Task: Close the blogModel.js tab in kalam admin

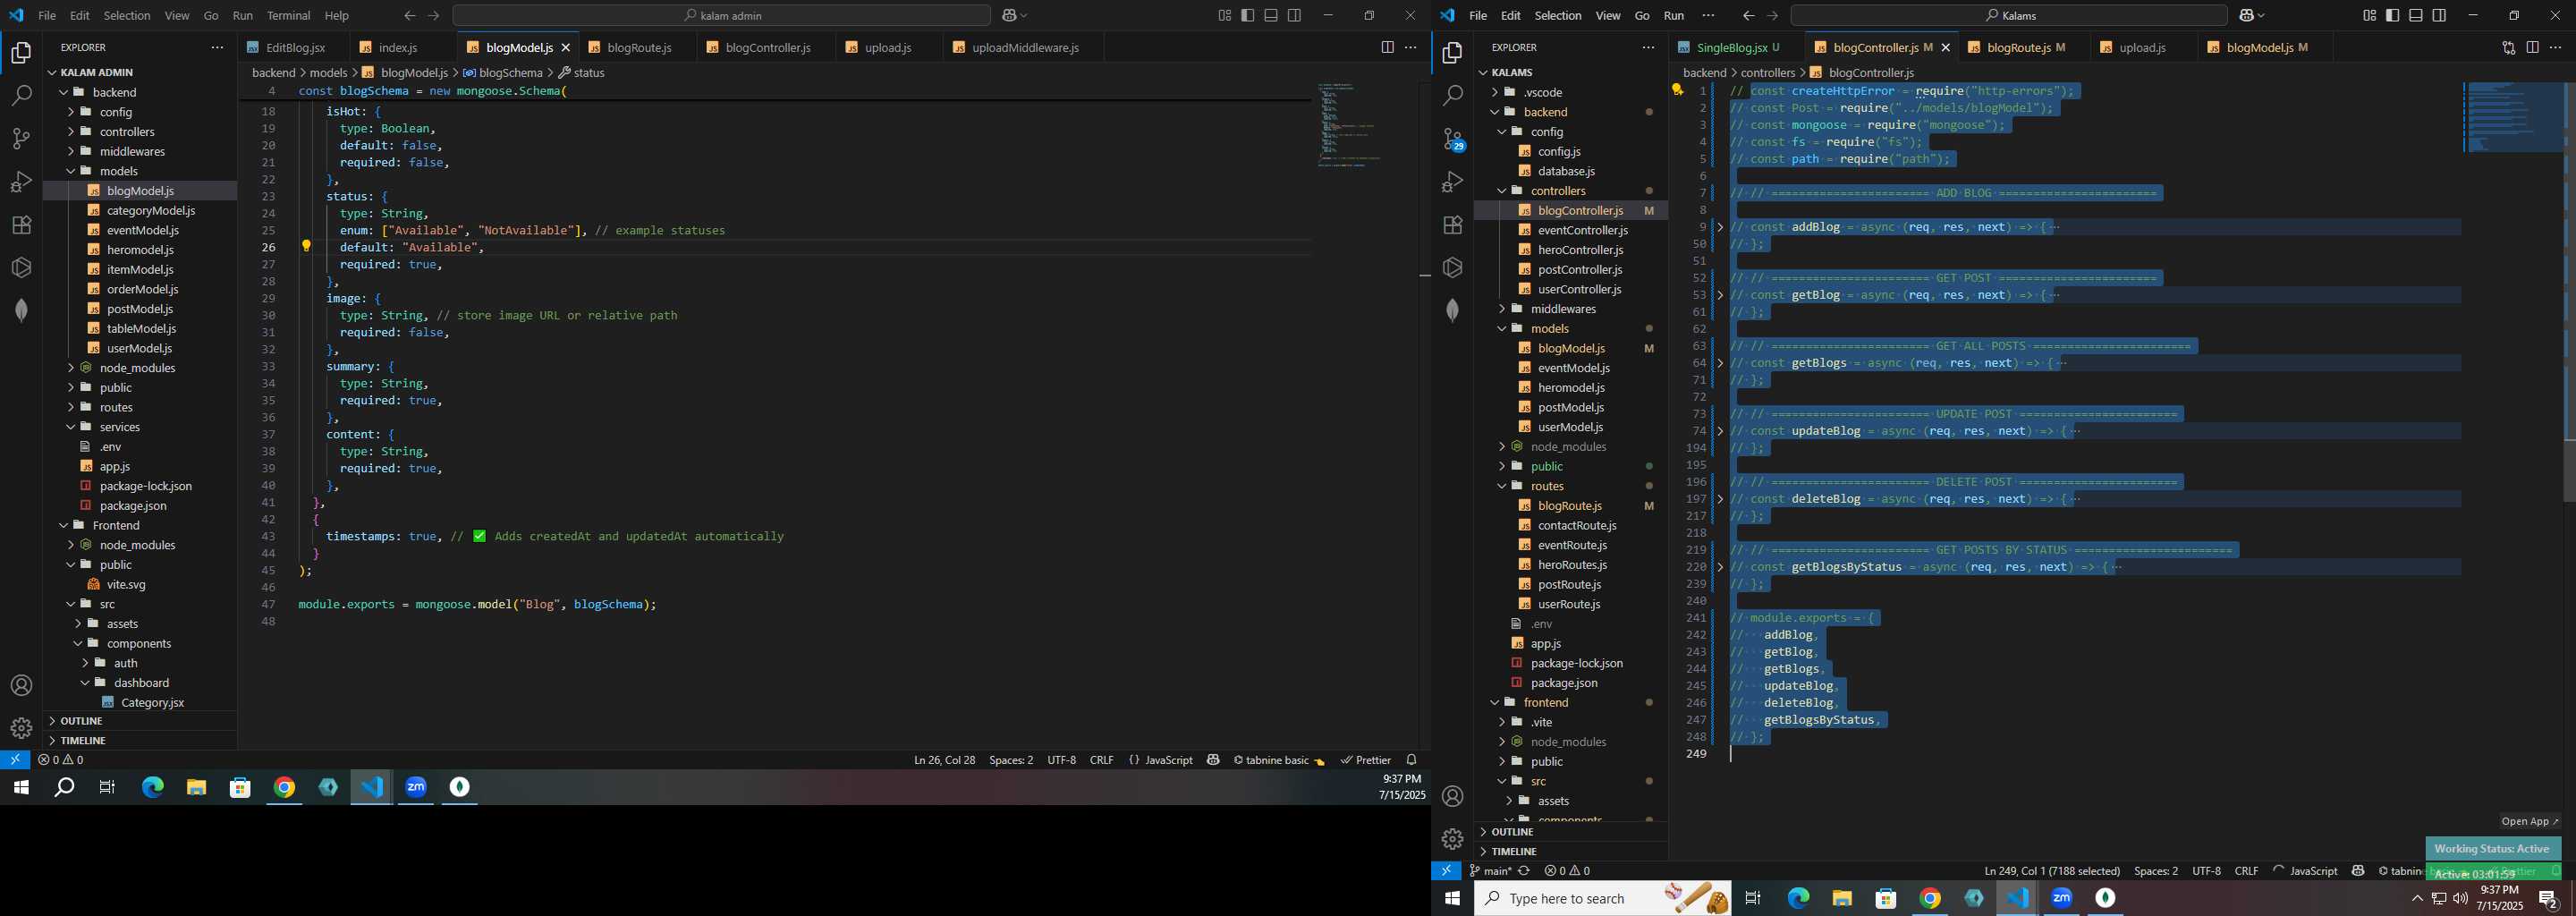Action: 566,47
